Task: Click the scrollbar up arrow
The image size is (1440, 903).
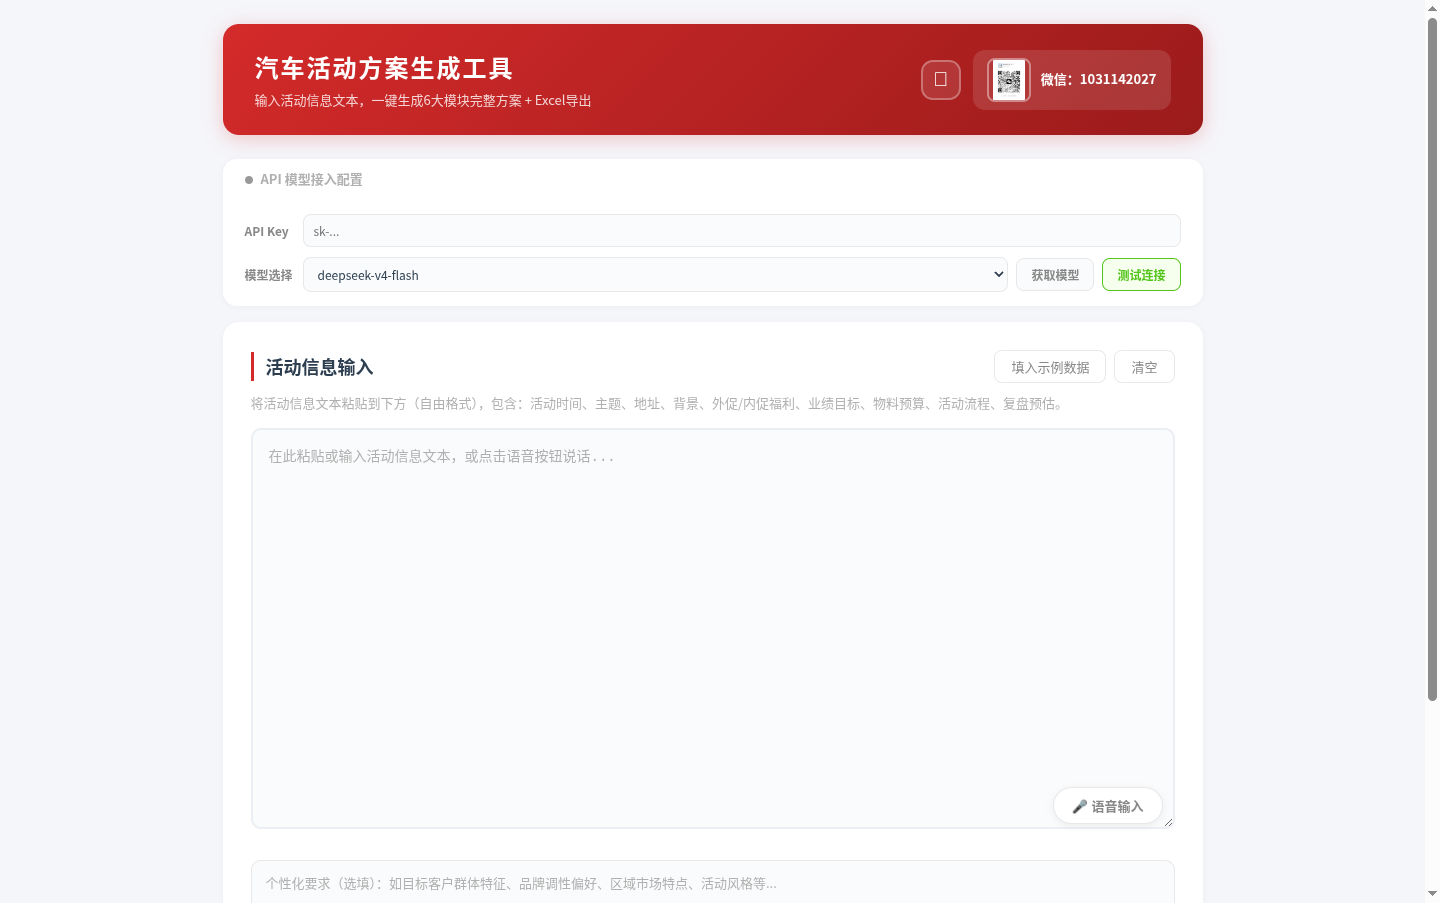Action: [x=1432, y=8]
